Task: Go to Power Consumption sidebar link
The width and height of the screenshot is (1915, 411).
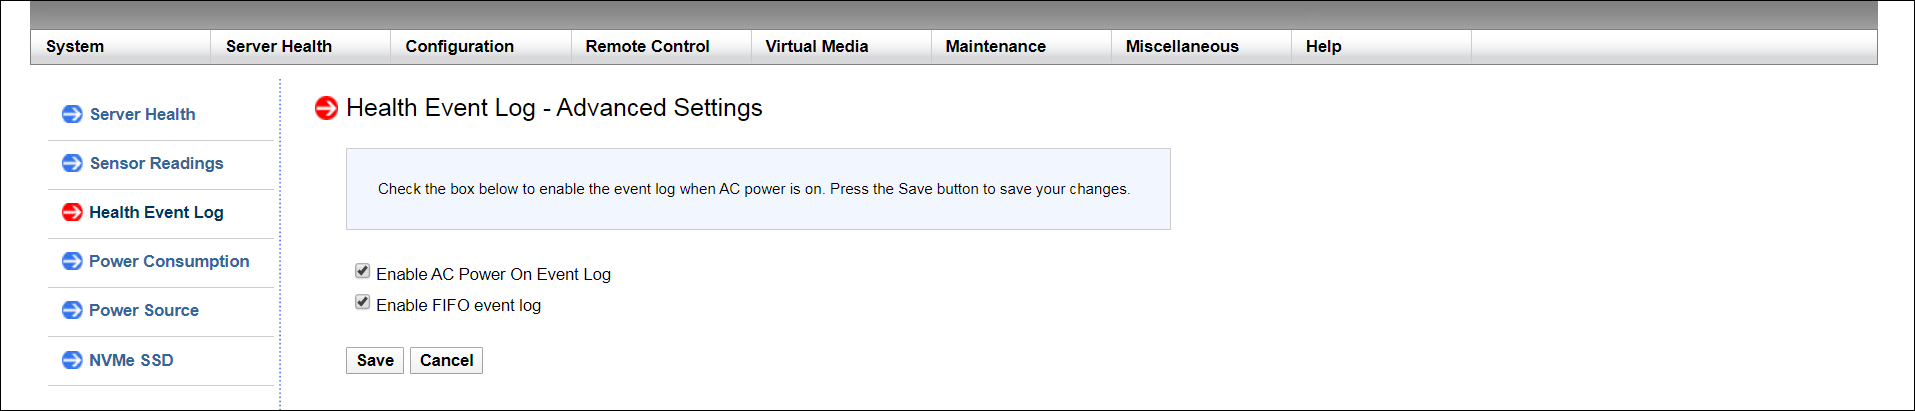Action: click(x=169, y=261)
